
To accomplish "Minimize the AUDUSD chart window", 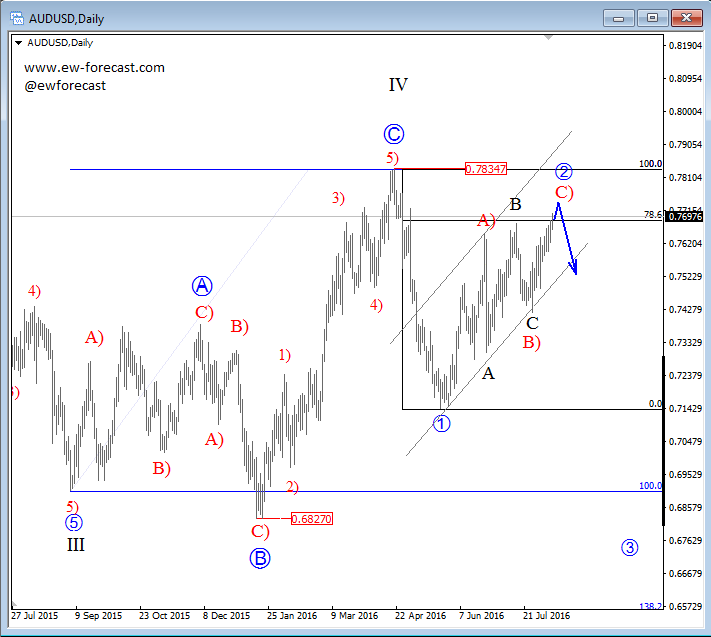I will point(618,18).
